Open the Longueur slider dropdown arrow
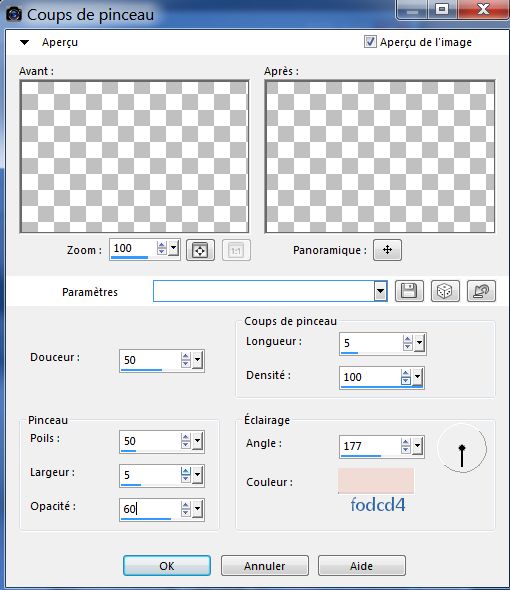The width and height of the screenshot is (510, 590). (x=419, y=343)
